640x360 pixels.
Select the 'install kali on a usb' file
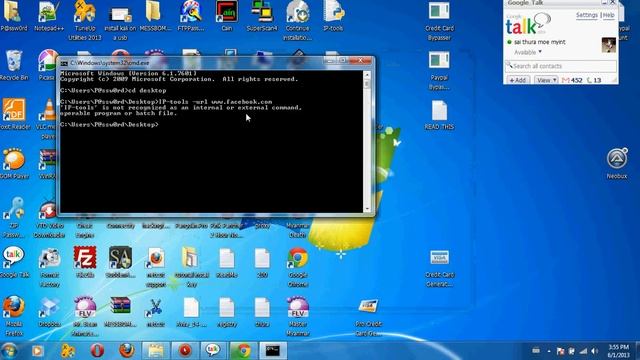(x=120, y=22)
